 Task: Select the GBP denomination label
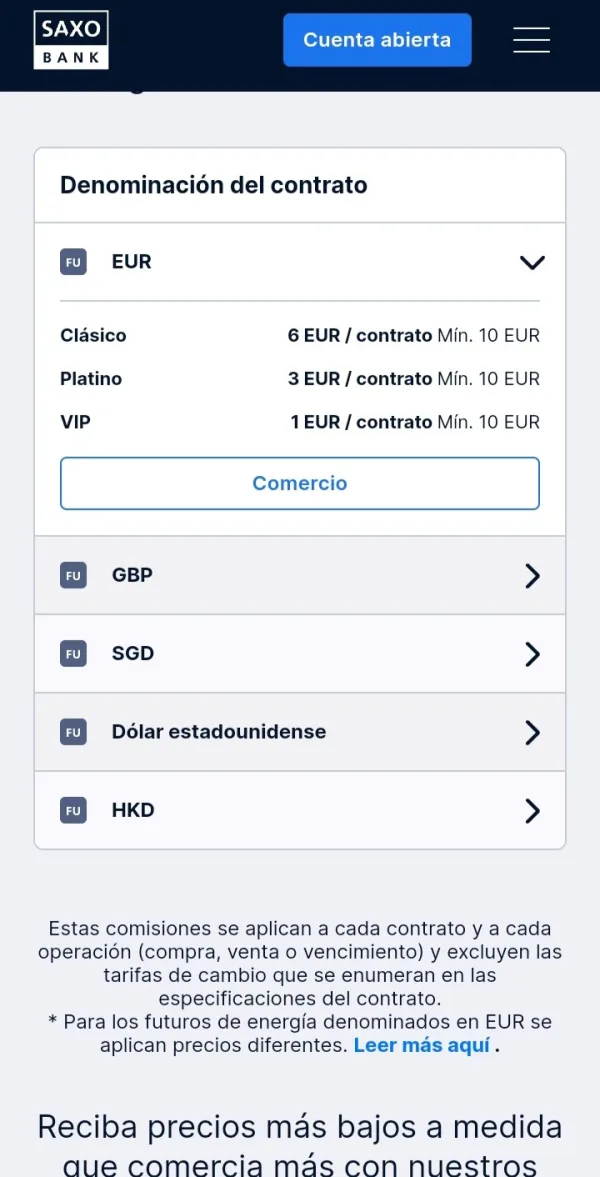pos(132,575)
